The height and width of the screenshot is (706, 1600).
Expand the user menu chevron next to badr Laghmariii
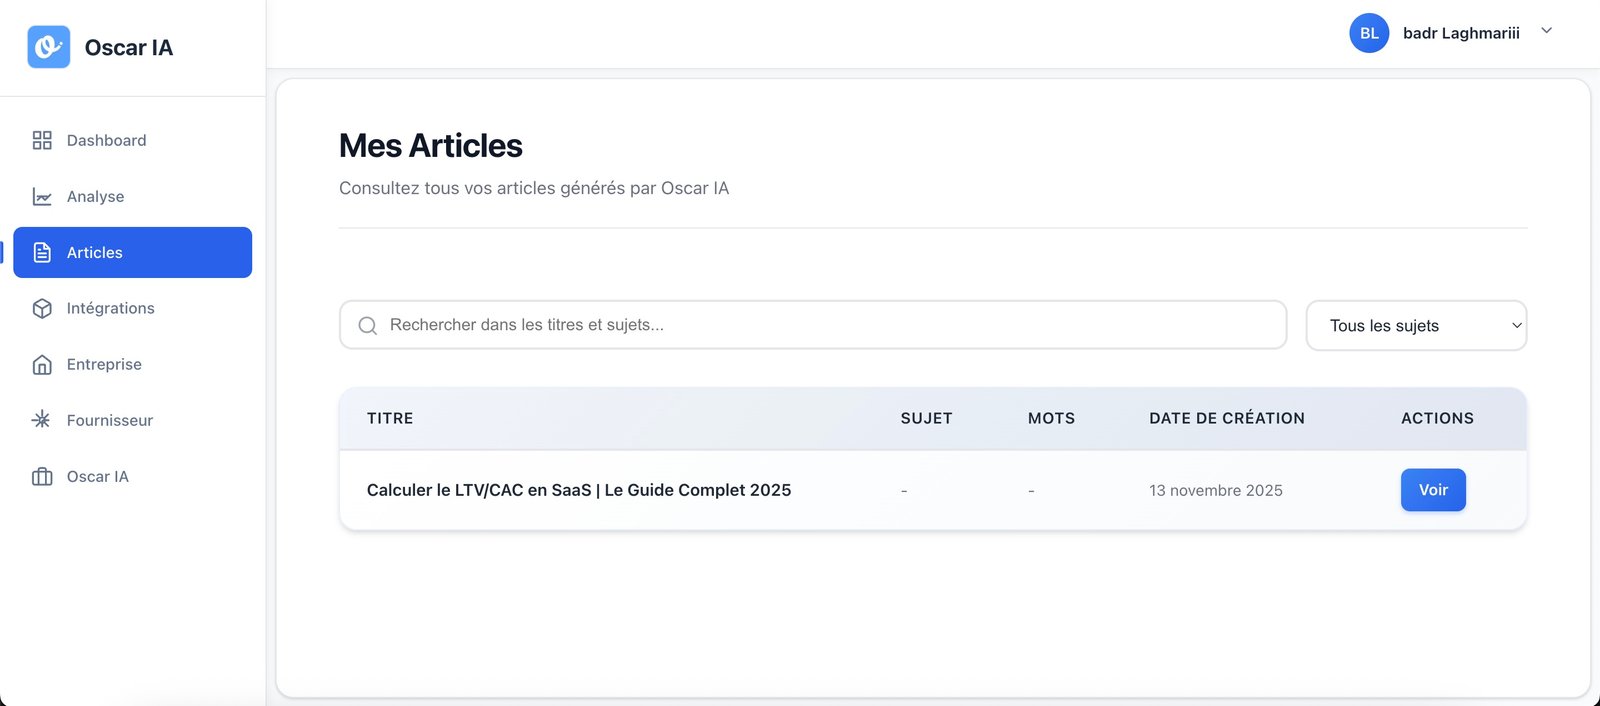pyautogui.click(x=1546, y=31)
